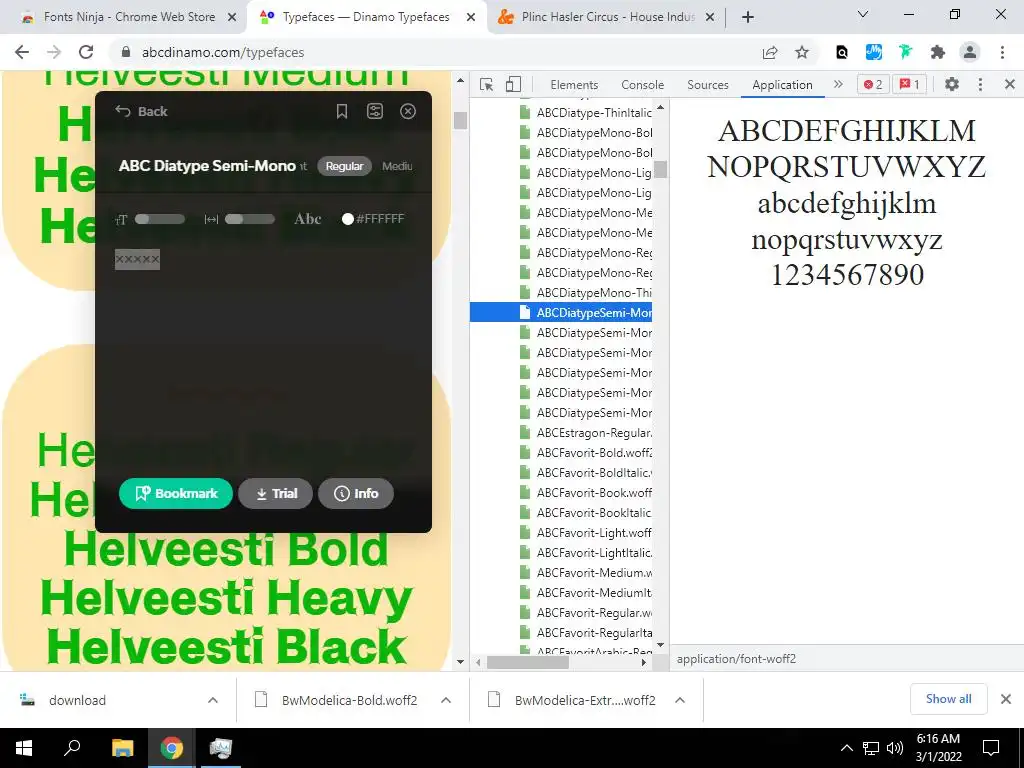
Task: Switch to Fonts Ninja Chrome Web Store tab
Action: coord(129,17)
